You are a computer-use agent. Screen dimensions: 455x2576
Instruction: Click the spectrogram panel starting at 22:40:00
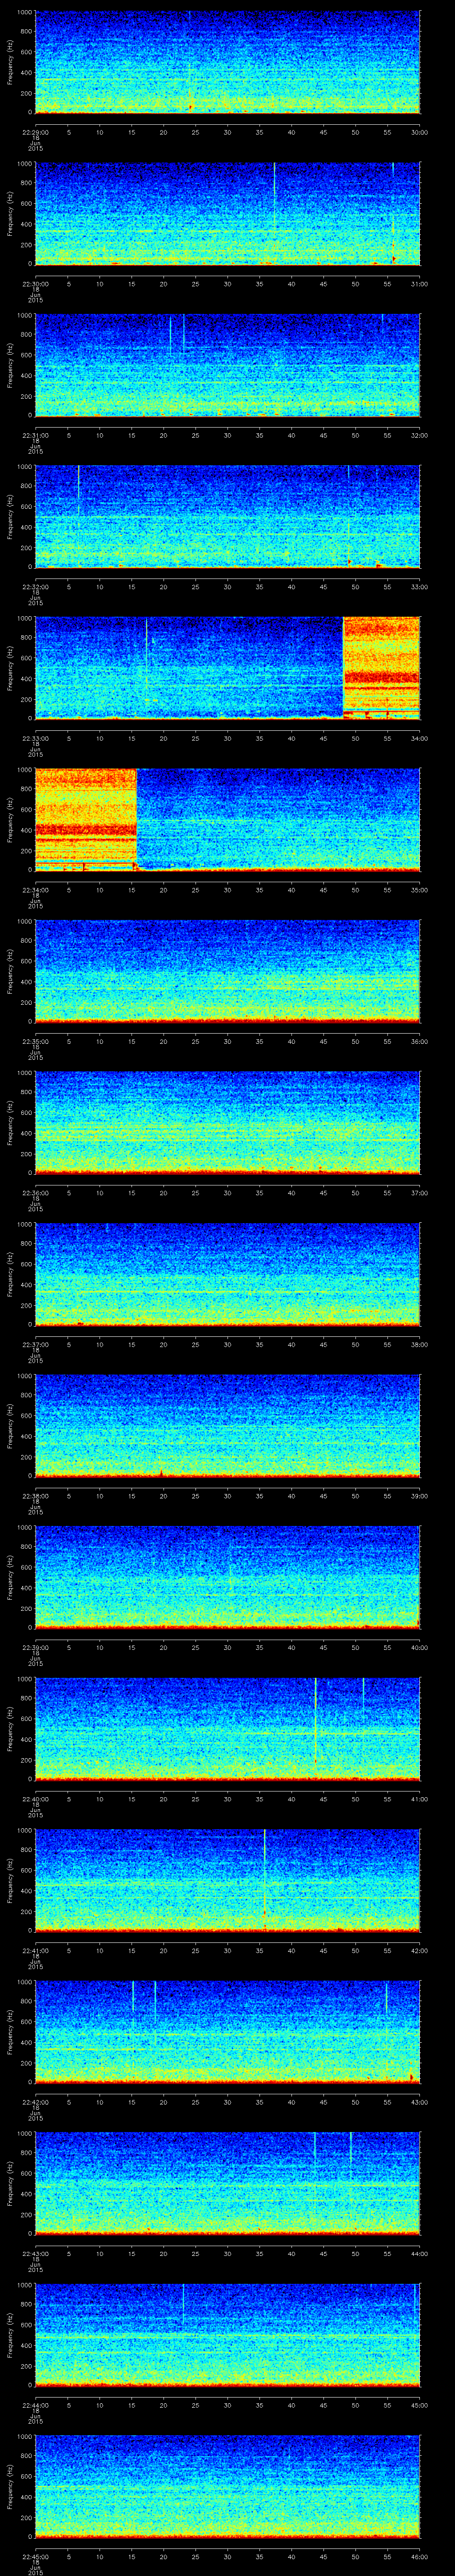click(x=227, y=1728)
